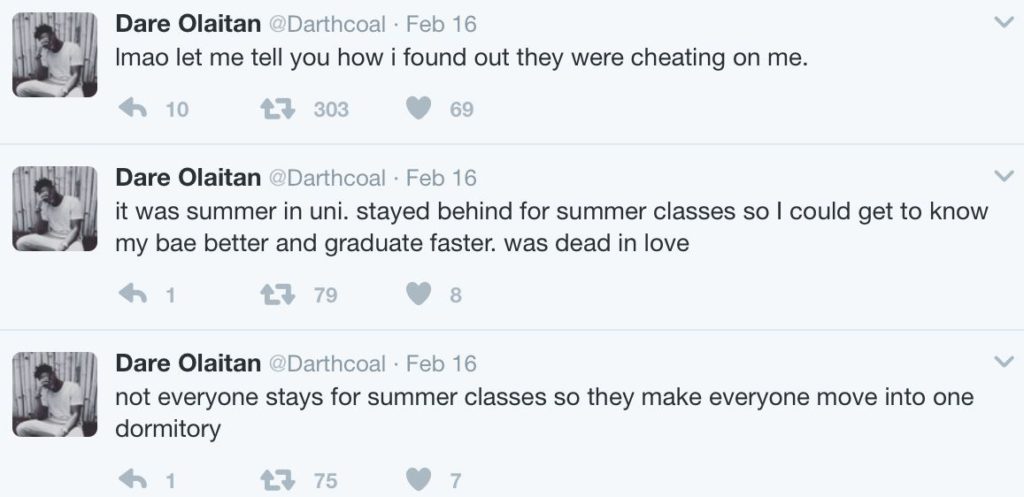The height and width of the screenshot is (497, 1024).
Task: Retweet the tweet with 79 retweets
Action: (x=275, y=295)
